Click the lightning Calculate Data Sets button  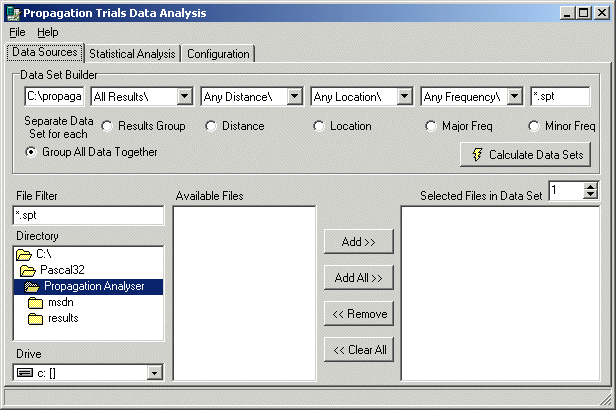525,155
